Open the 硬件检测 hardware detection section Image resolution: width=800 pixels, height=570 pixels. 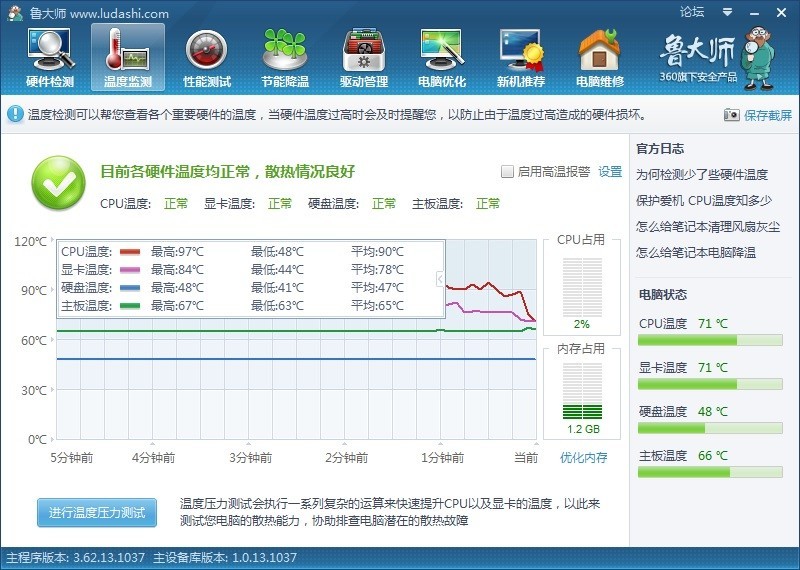coord(50,58)
